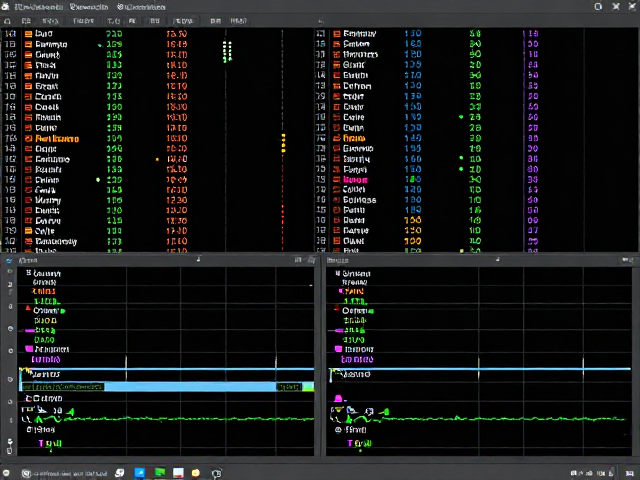Open the Windows Start button
This screenshot has width=640, height=480.
(x=6, y=473)
